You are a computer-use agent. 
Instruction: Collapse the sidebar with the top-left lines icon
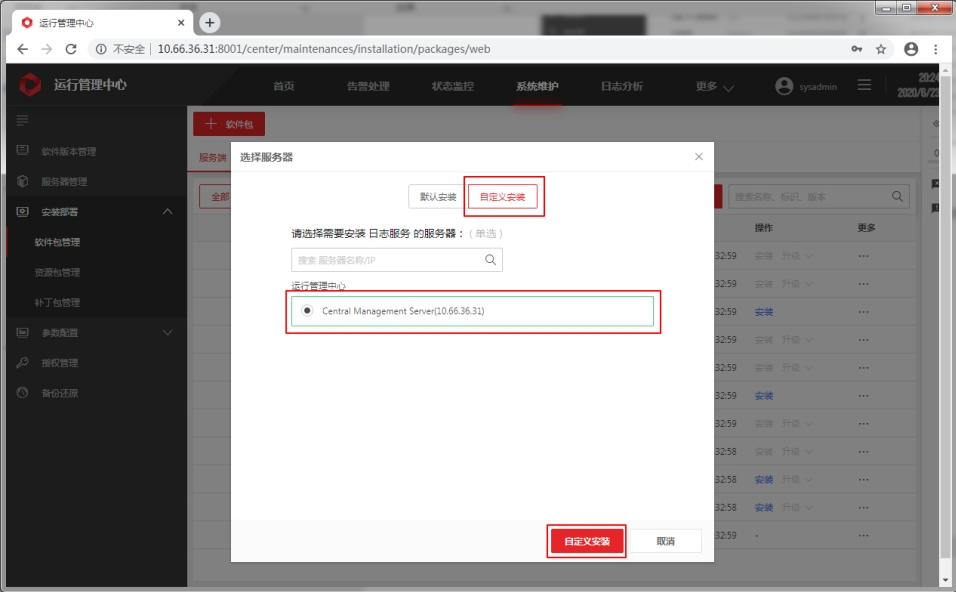[22, 121]
